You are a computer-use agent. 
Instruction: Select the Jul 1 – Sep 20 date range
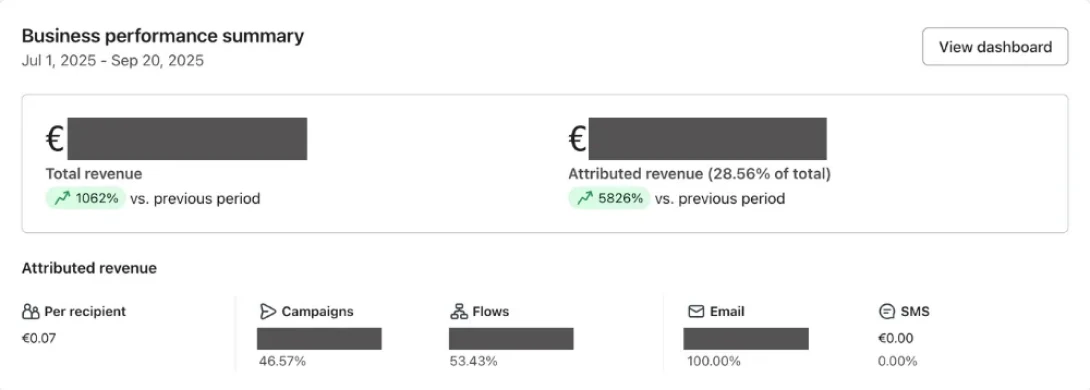[x=113, y=60]
